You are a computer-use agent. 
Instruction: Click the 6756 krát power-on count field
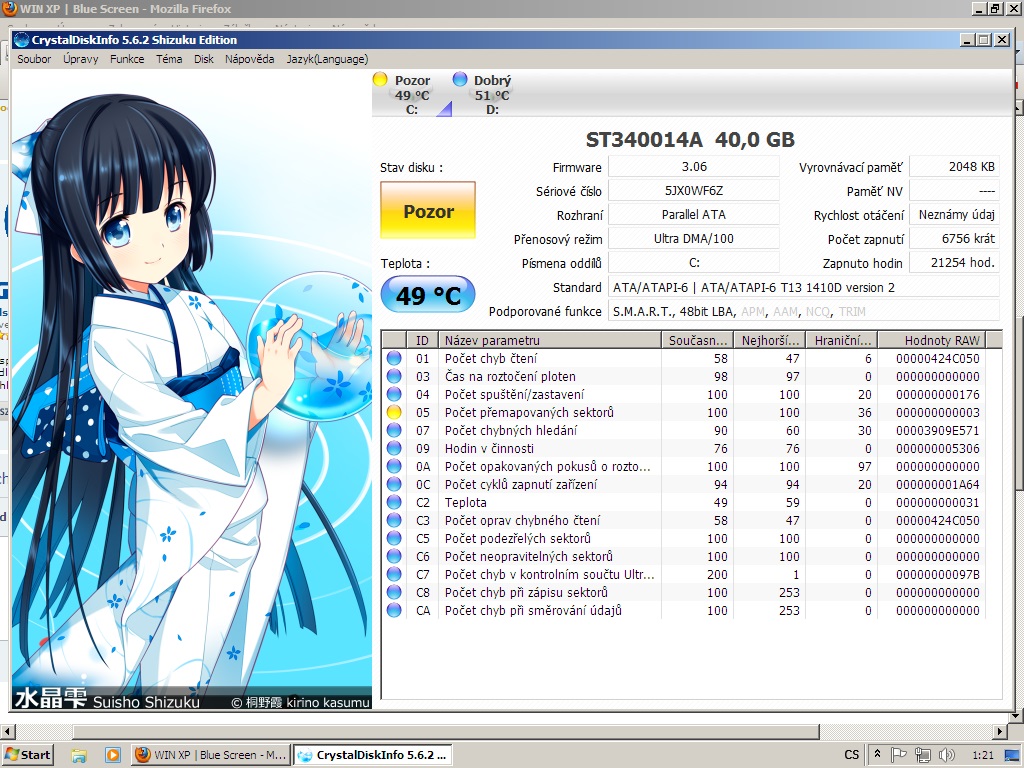pyautogui.click(x=954, y=238)
